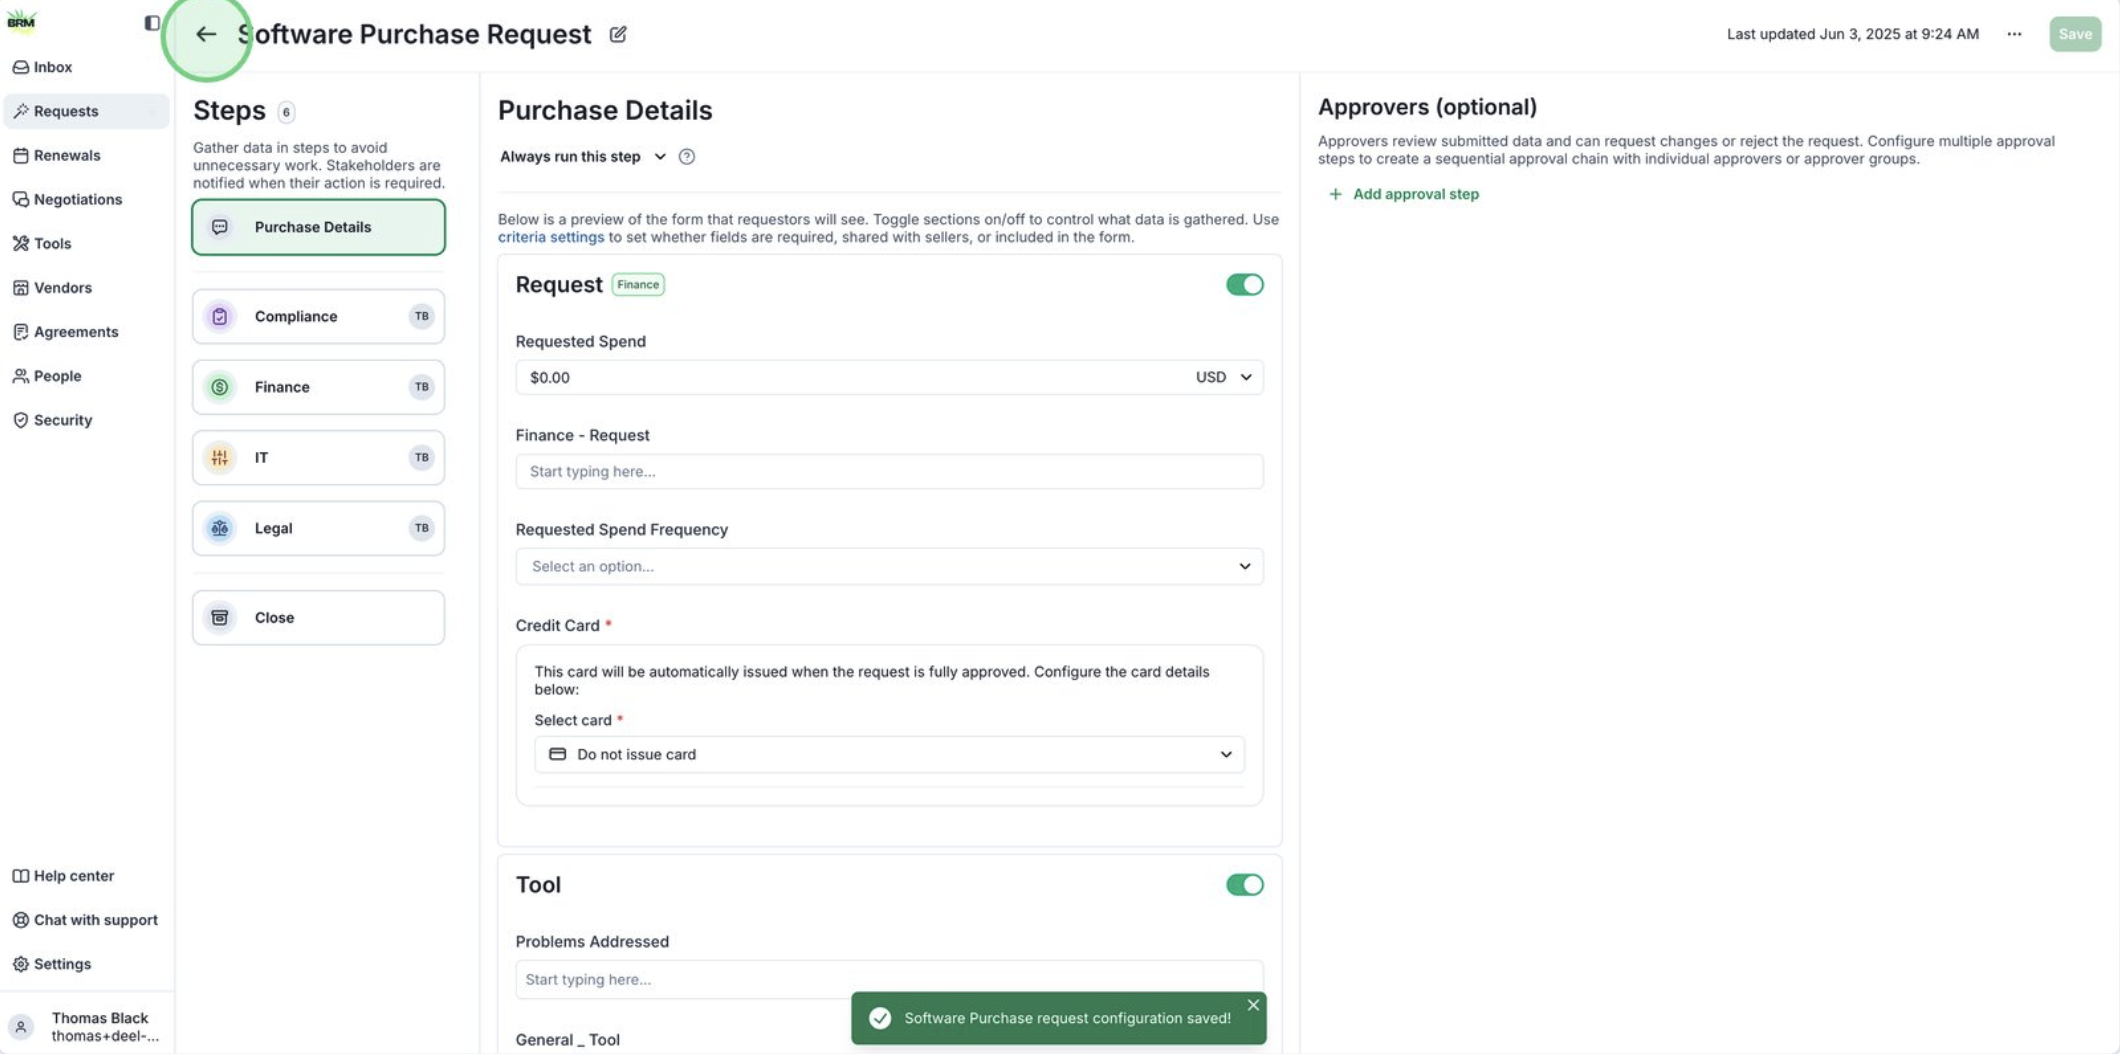Viewport: 2120px width, 1054px height.
Task: Click Add approval step
Action: tap(1403, 194)
